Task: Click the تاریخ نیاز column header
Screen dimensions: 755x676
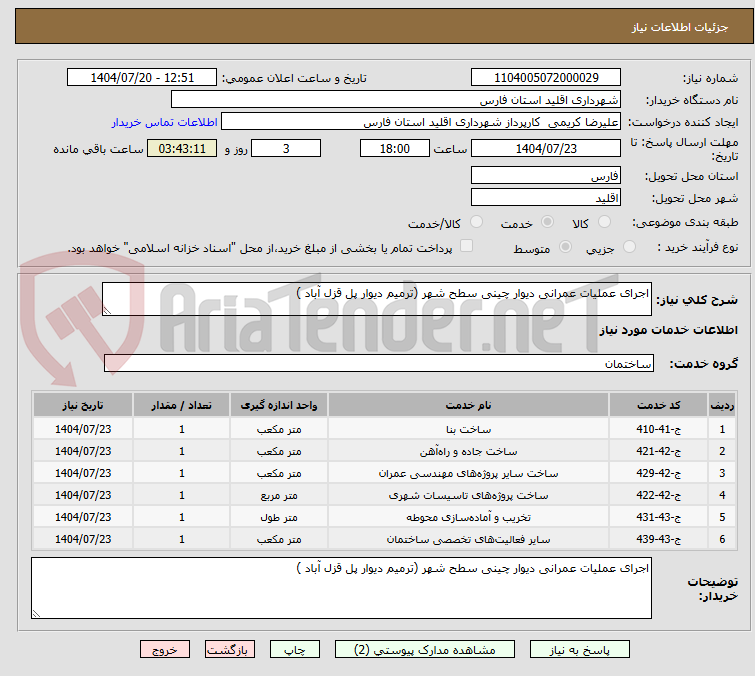Action: coord(83,405)
